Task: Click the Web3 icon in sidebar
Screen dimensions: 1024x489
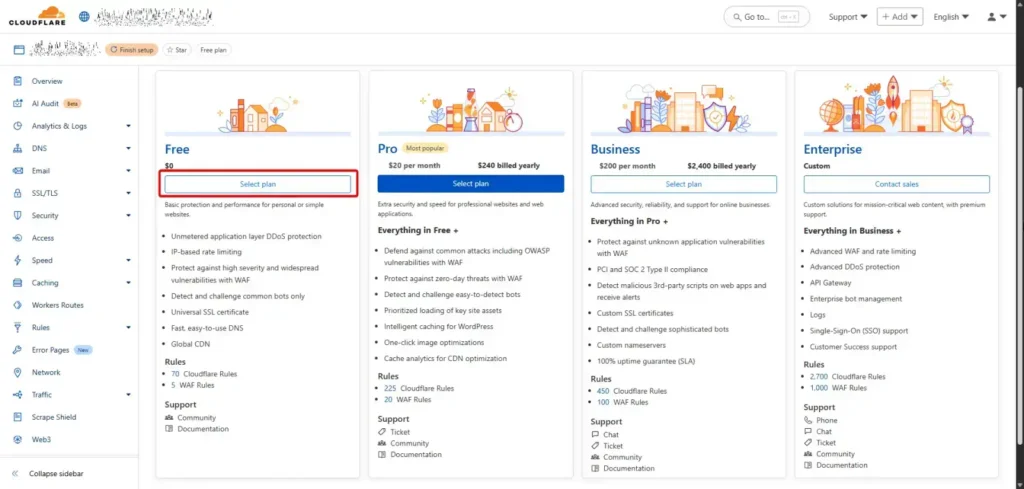Action: point(18,439)
